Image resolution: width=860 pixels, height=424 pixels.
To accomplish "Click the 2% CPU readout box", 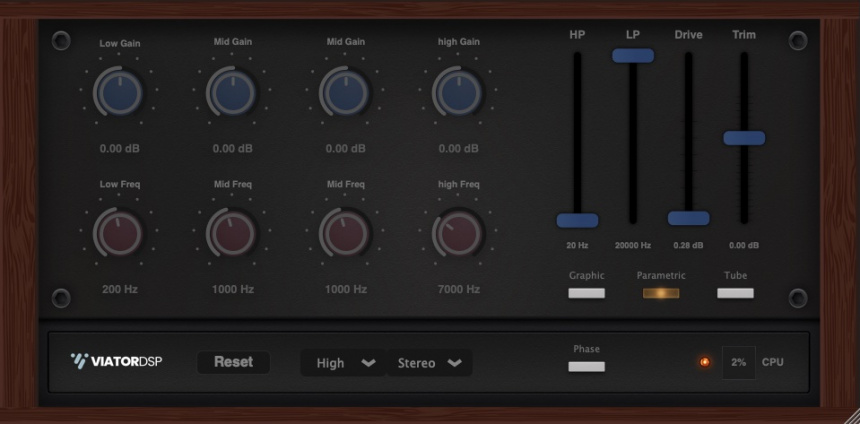I will click(x=738, y=363).
